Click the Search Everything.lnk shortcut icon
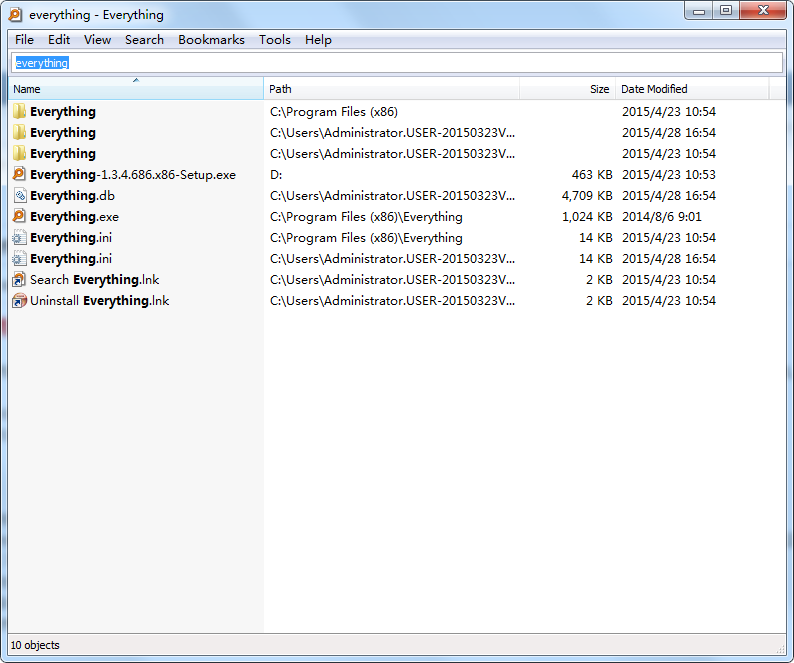This screenshot has width=794, height=663. (19, 280)
